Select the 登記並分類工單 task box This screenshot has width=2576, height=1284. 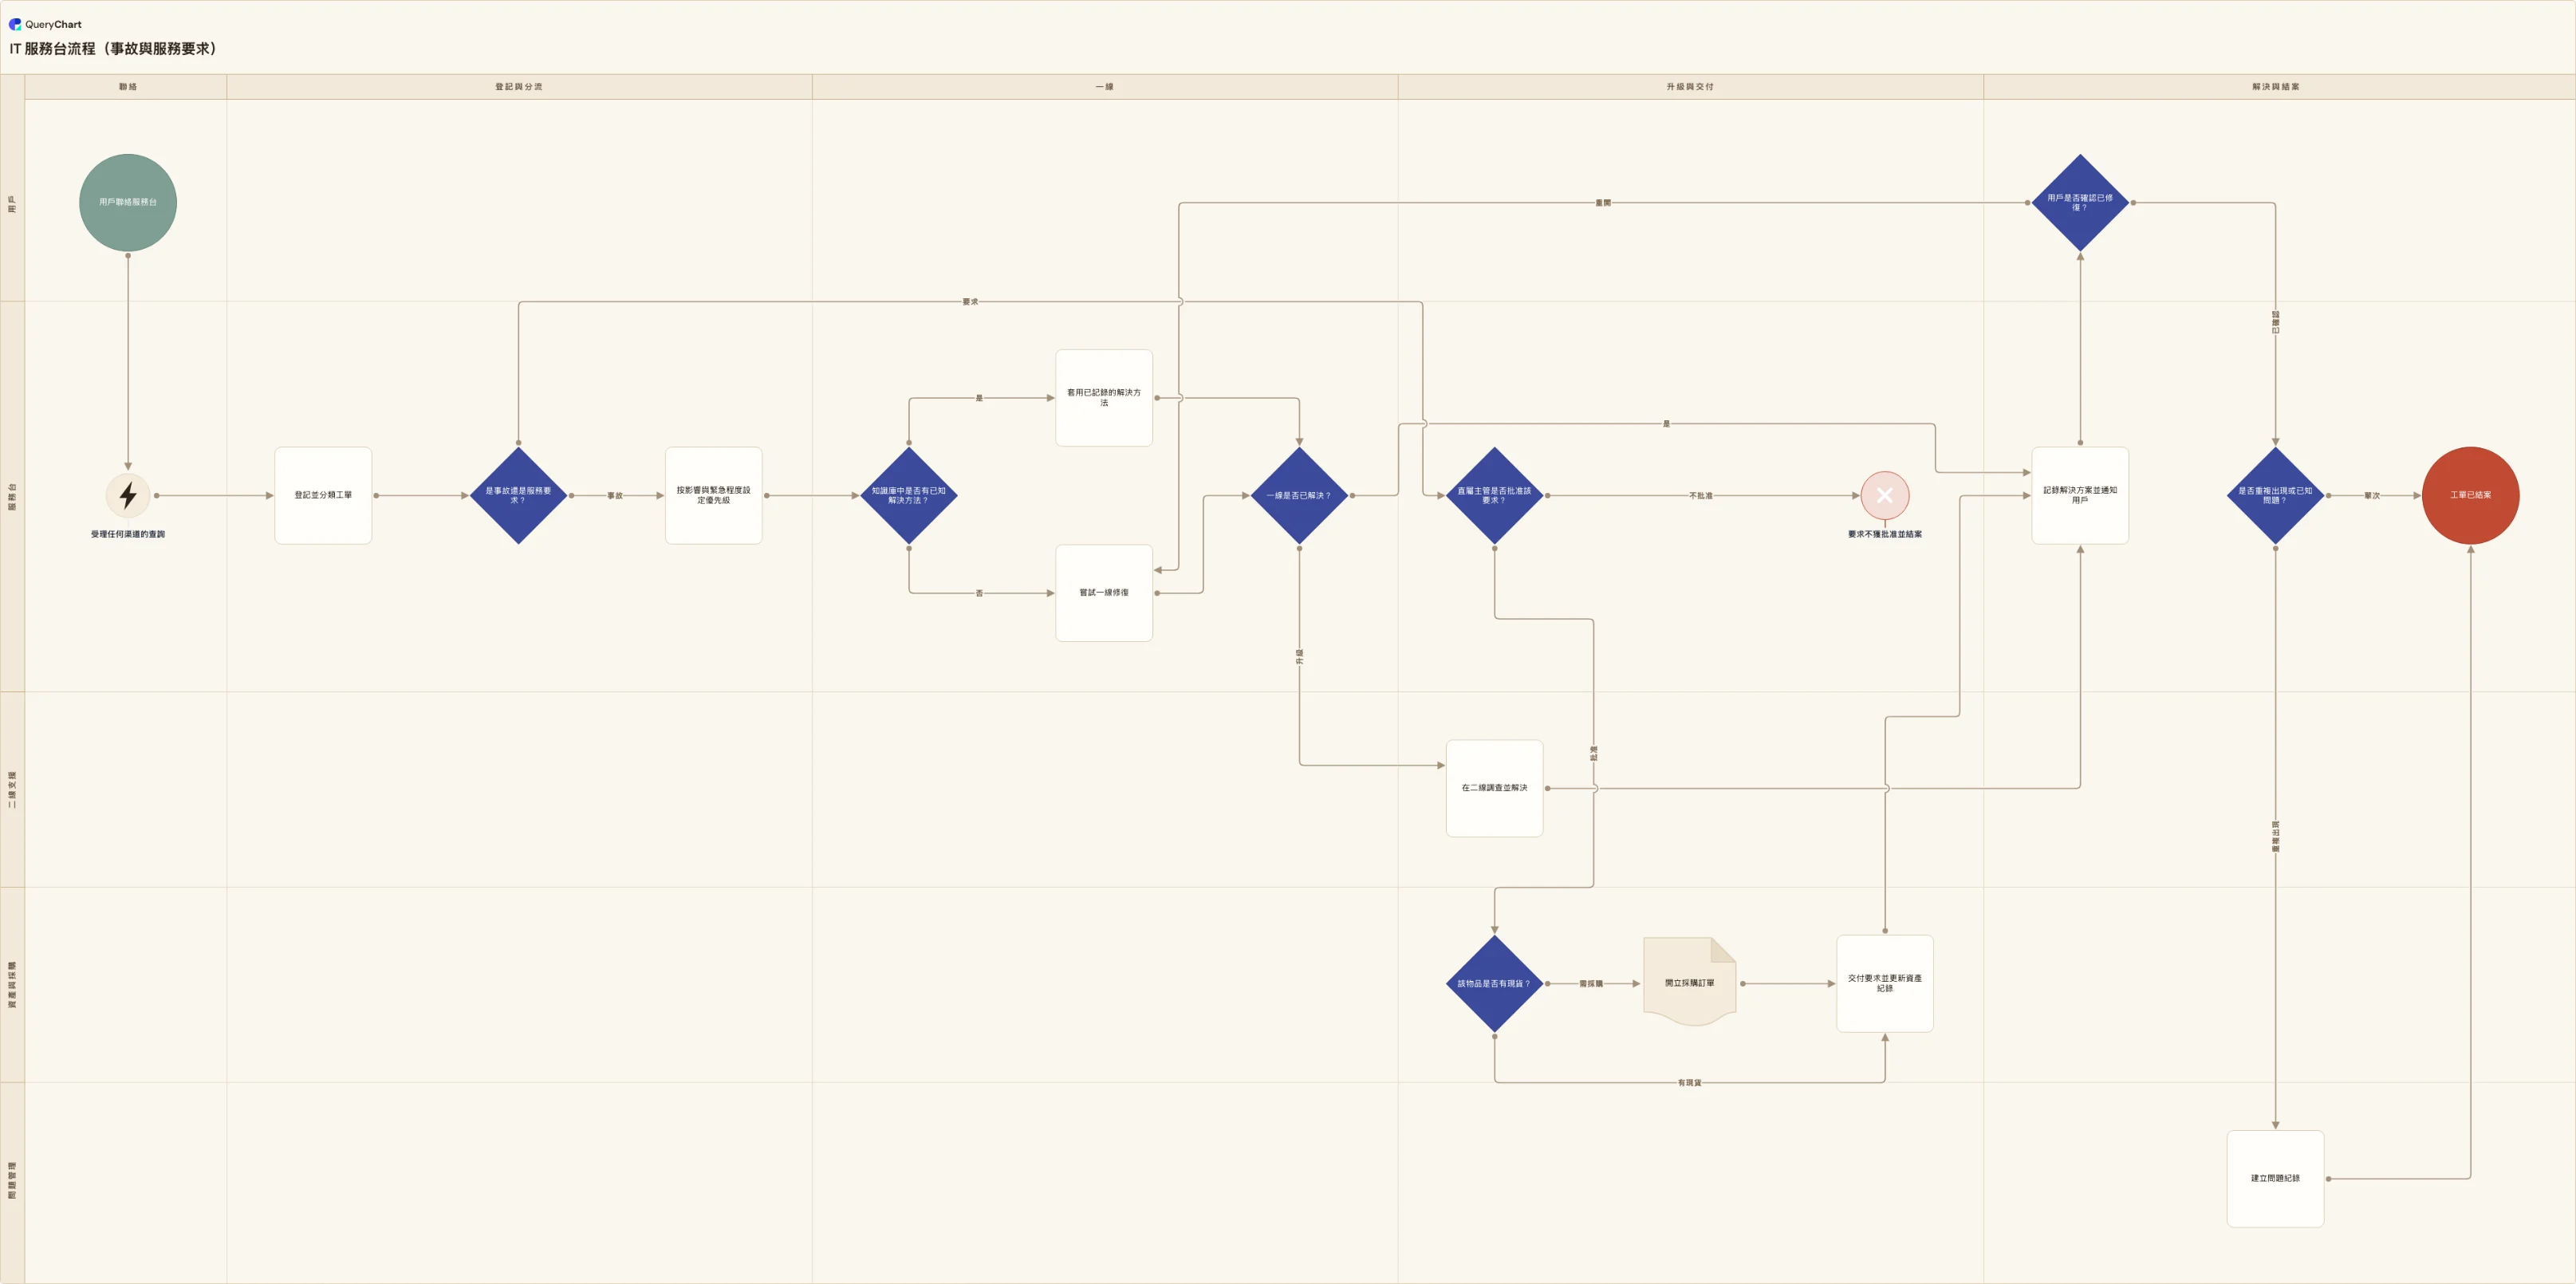click(x=323, y=495)
